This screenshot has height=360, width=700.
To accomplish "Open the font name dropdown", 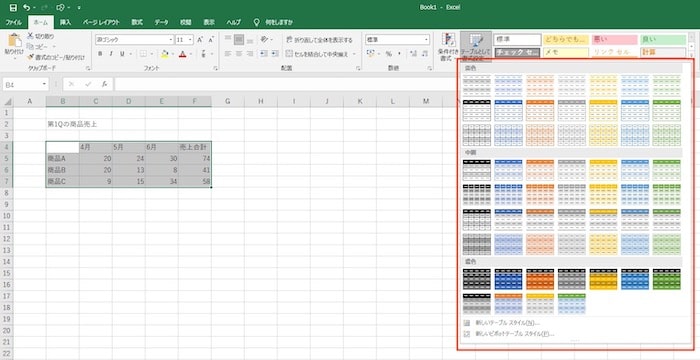I will click(171, 40).
